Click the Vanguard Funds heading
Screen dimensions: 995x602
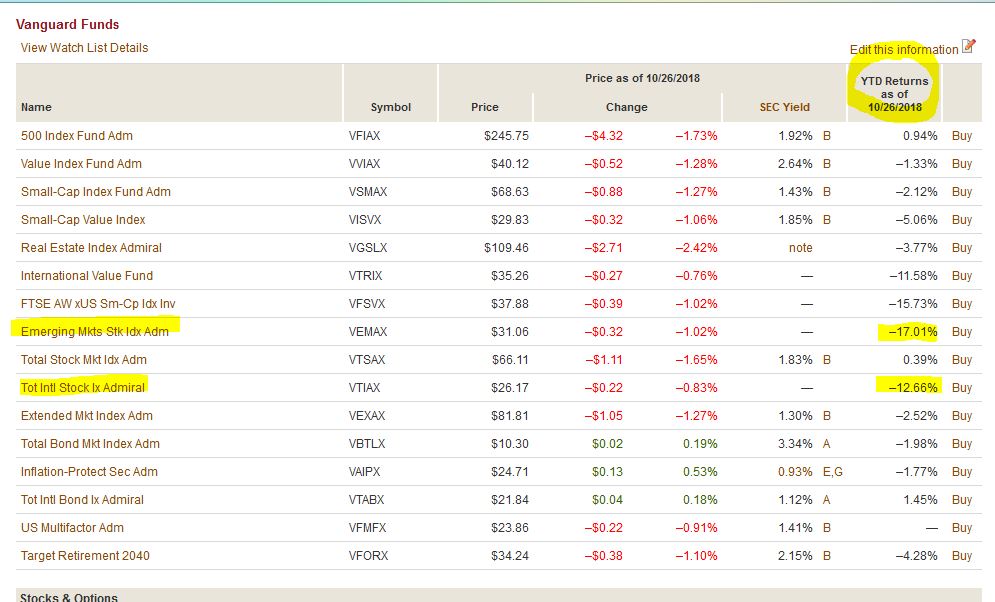click(x=67, y=24)
